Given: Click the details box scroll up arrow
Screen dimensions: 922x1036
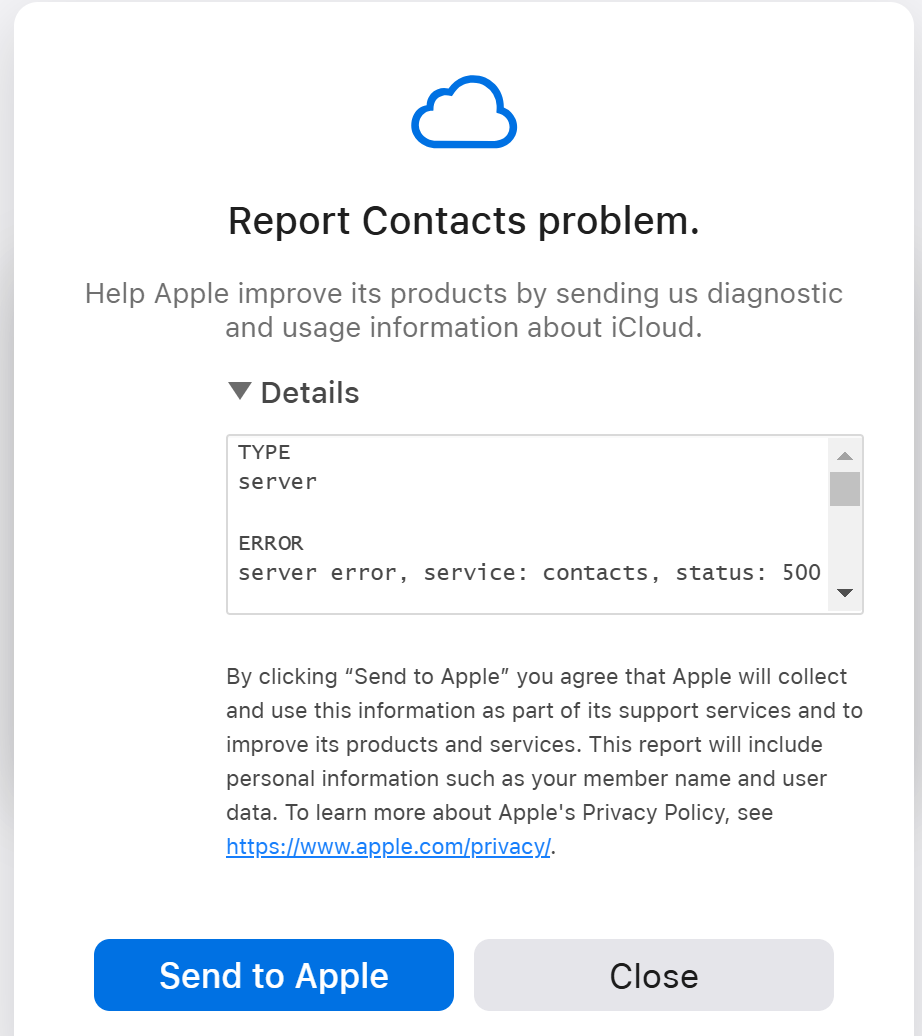Looking at the screenshot, I should tap(845, 456).
